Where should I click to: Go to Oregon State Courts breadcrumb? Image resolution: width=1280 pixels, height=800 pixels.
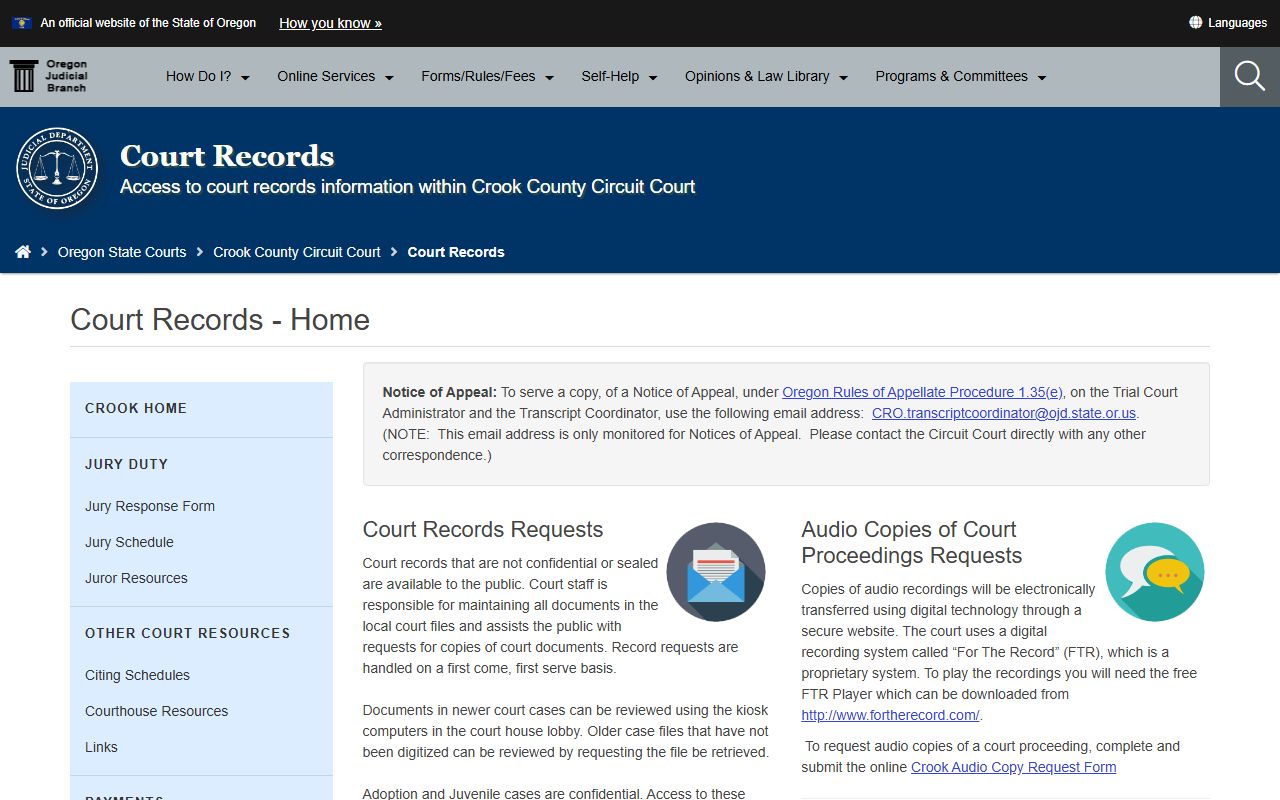tap(122, 252)
